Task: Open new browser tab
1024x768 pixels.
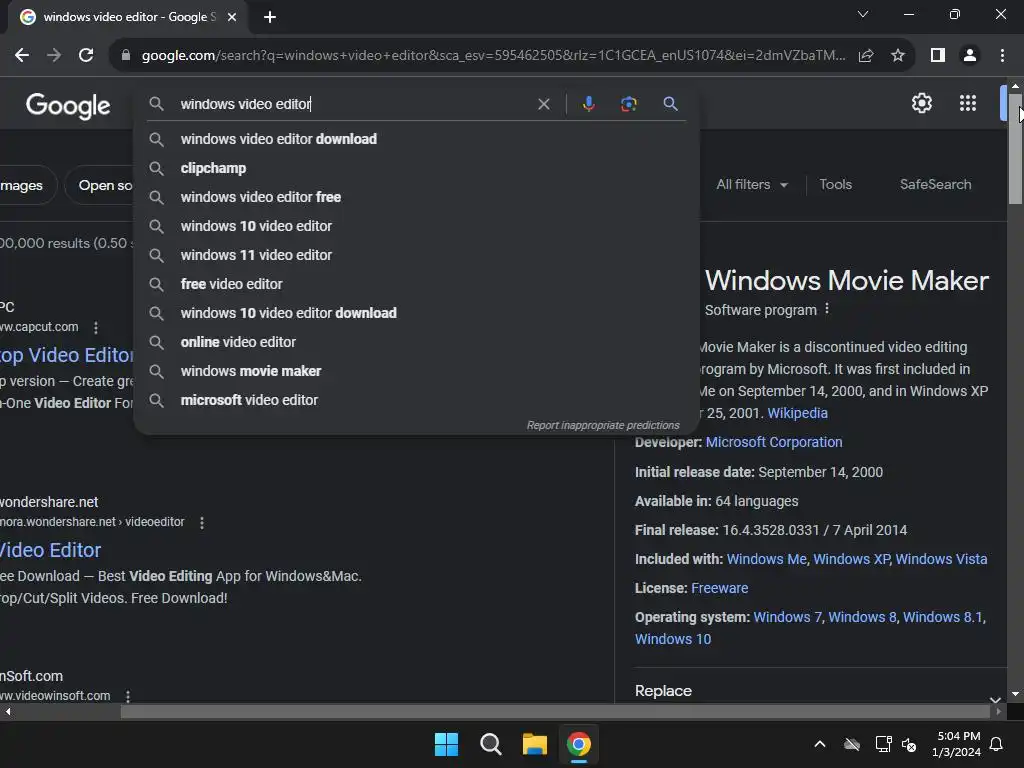Action: [x=270, y=17]
